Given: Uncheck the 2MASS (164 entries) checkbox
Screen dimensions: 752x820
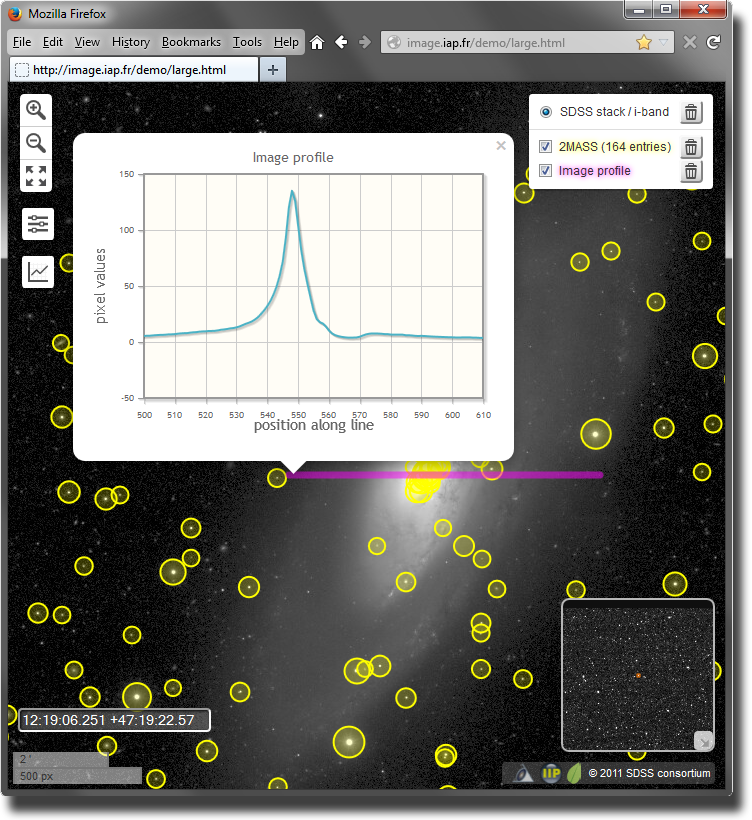Looking at the screenshot, I should click(x=545, y=147).
